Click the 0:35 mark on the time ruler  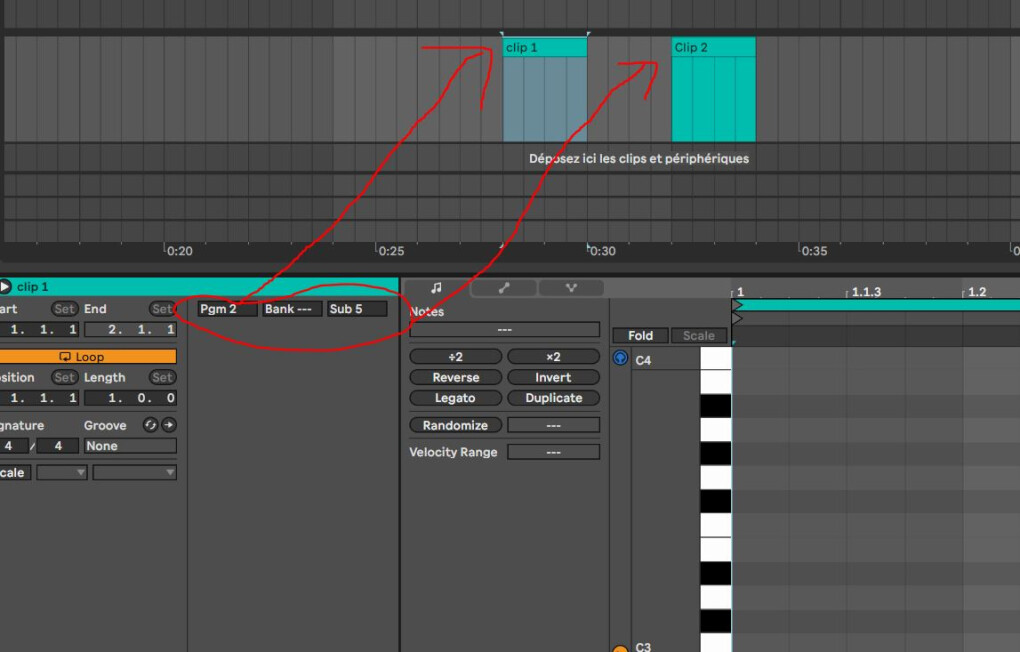[x=814, y=251]
